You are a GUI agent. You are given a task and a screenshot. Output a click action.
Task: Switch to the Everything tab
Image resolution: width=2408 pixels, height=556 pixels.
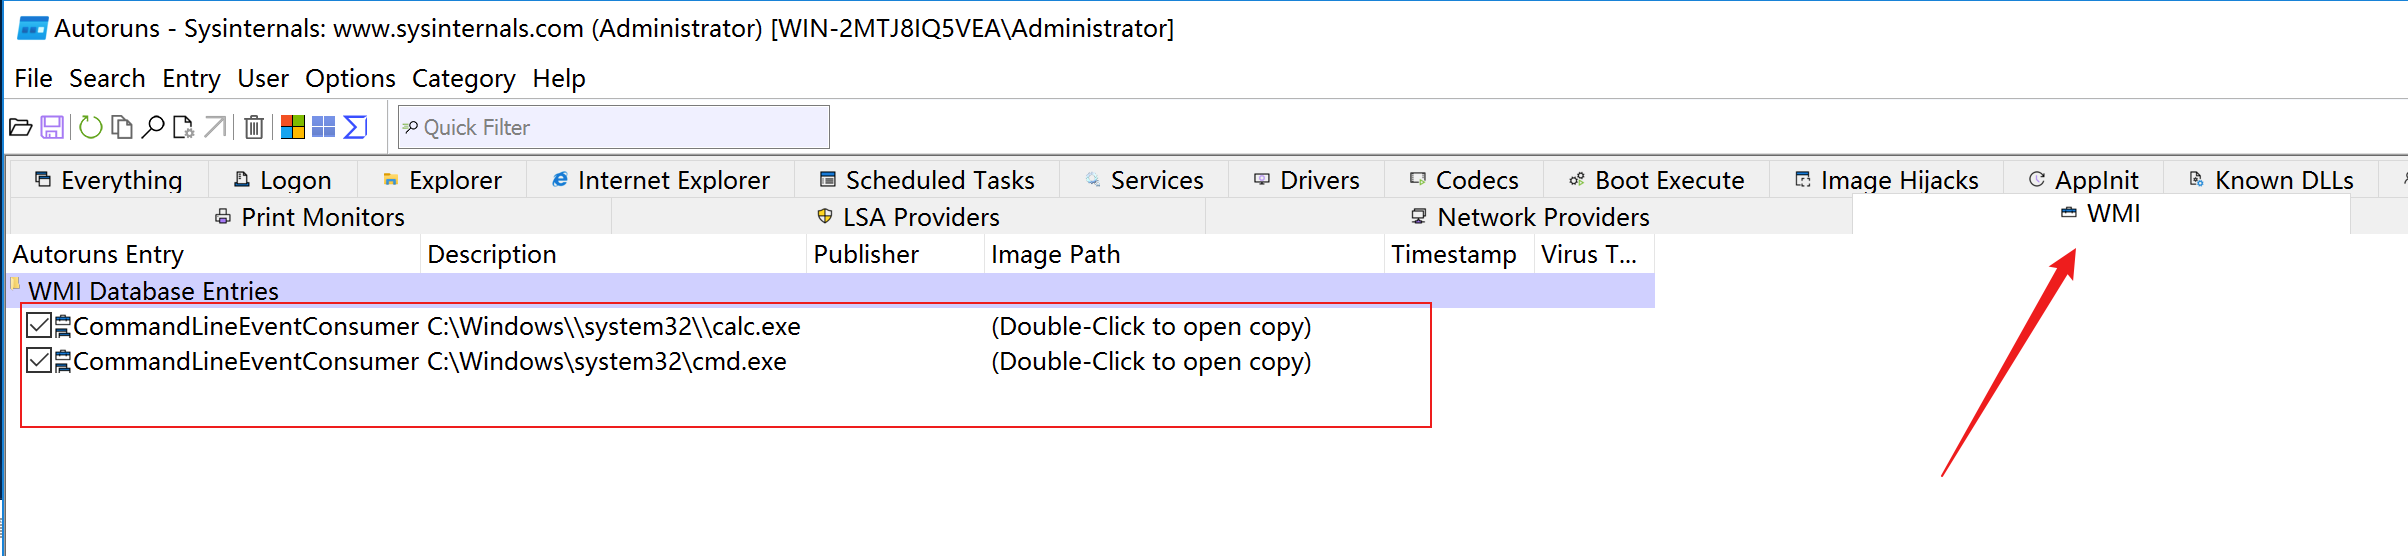[x=109, y=180]
